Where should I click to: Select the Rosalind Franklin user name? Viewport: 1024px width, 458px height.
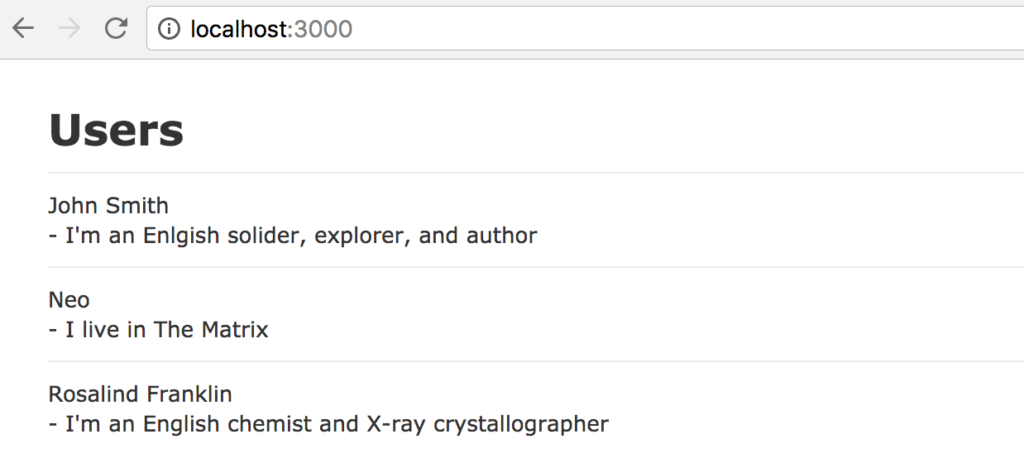point(140,394)
